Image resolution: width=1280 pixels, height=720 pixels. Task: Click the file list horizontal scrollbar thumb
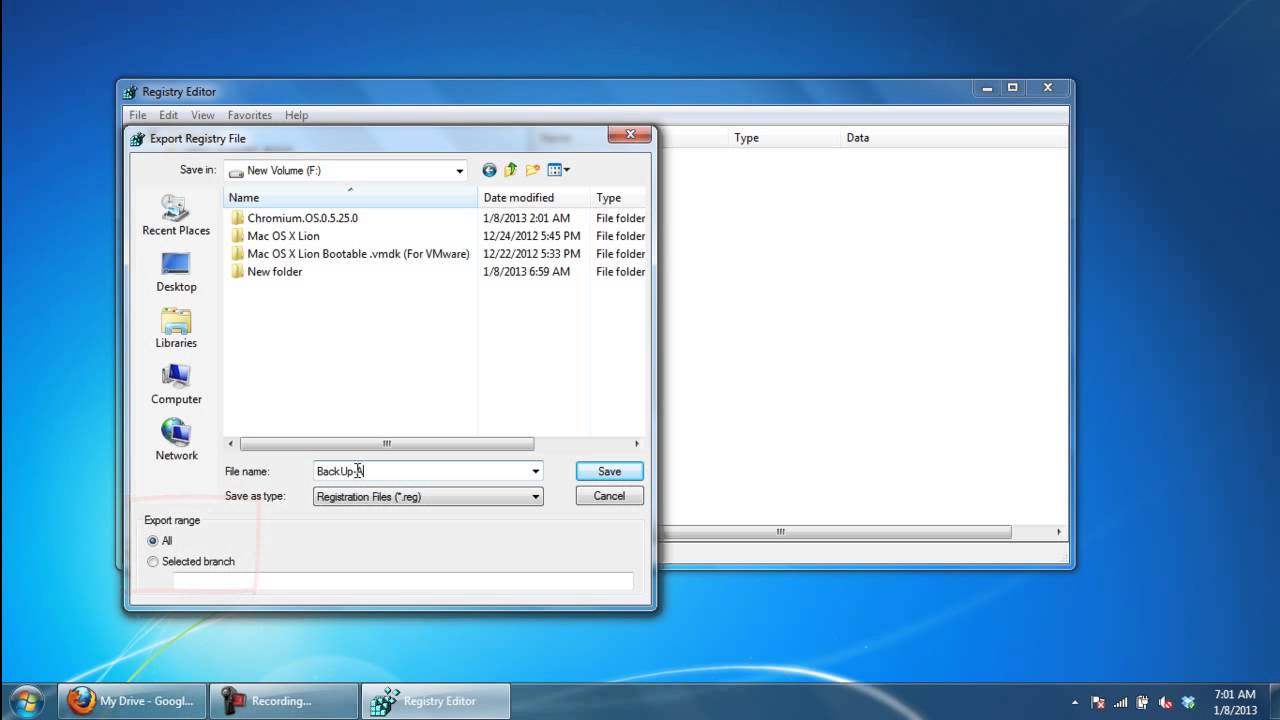[387, 444]
